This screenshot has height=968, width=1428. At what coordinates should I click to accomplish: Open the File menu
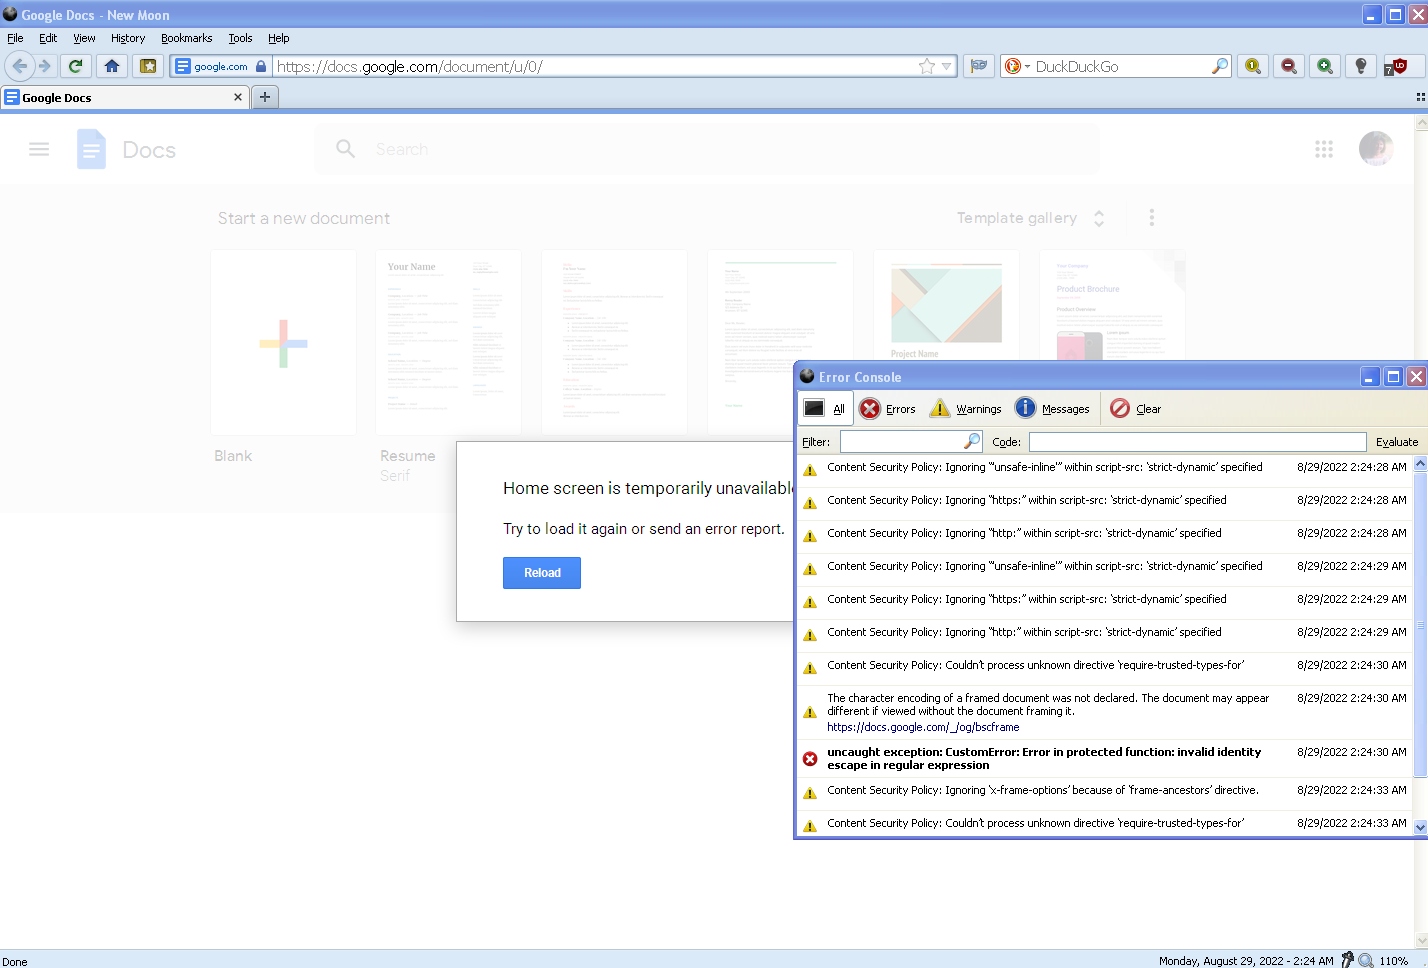(x=15, y=38)
